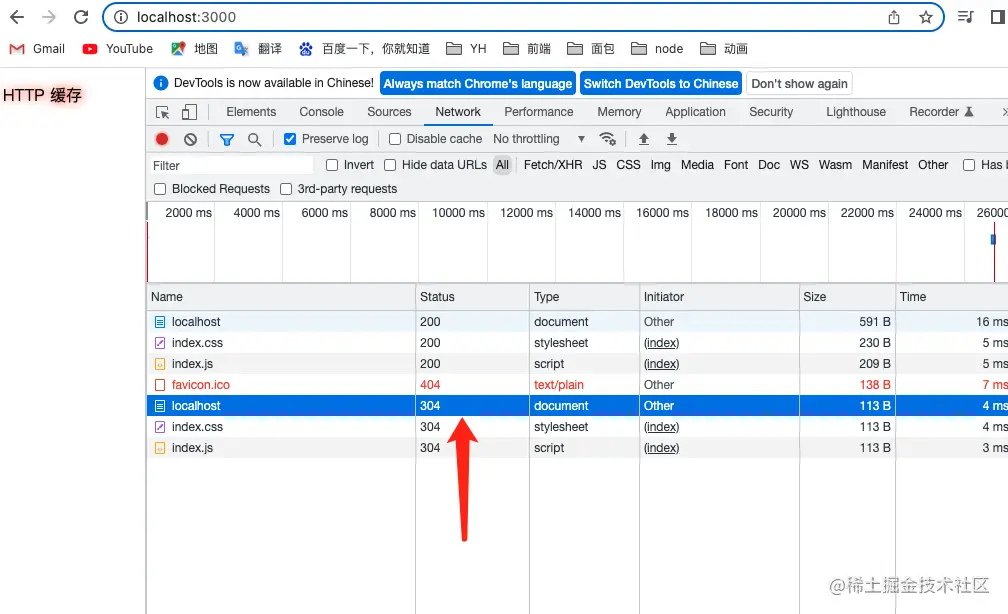Expand the 面包 bookmark folder
Viewport: 1008px width, 614px height.
tap(591, 49)
